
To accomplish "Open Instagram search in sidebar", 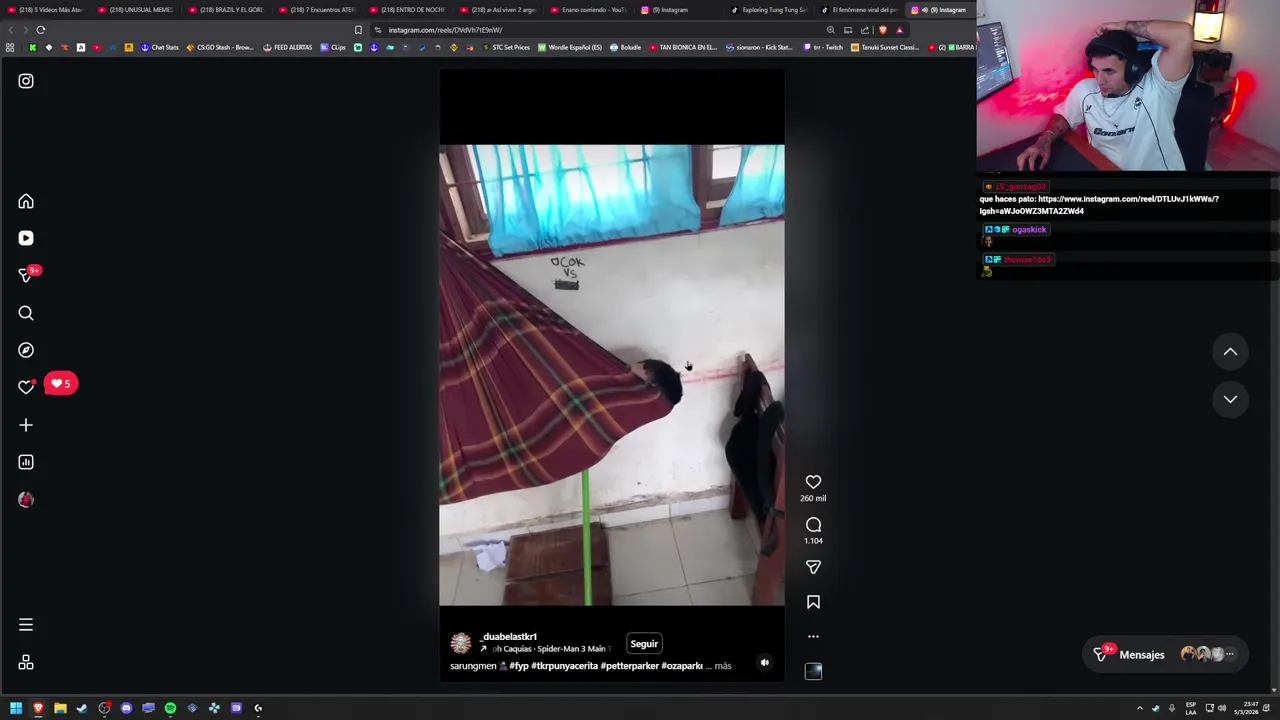I will (26, 313).
